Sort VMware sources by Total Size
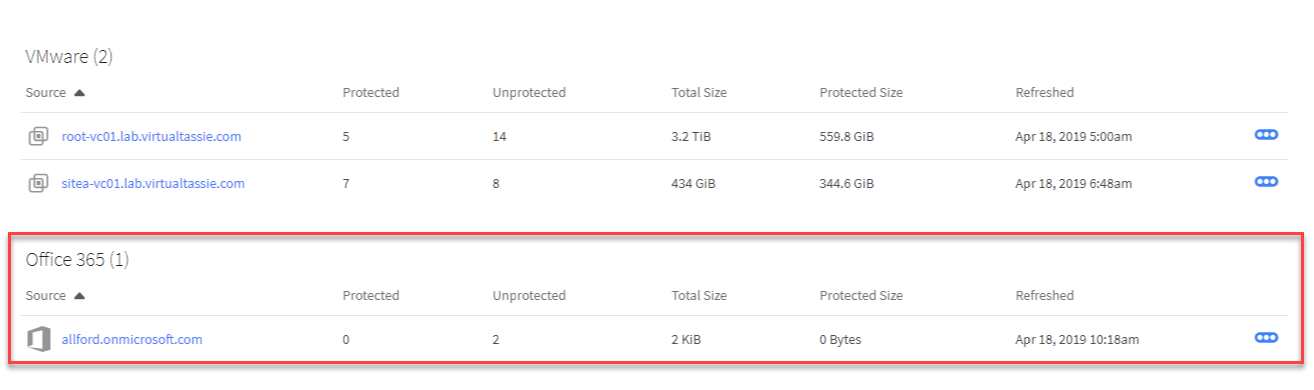 pyautogui.click(x=699, y=93)
